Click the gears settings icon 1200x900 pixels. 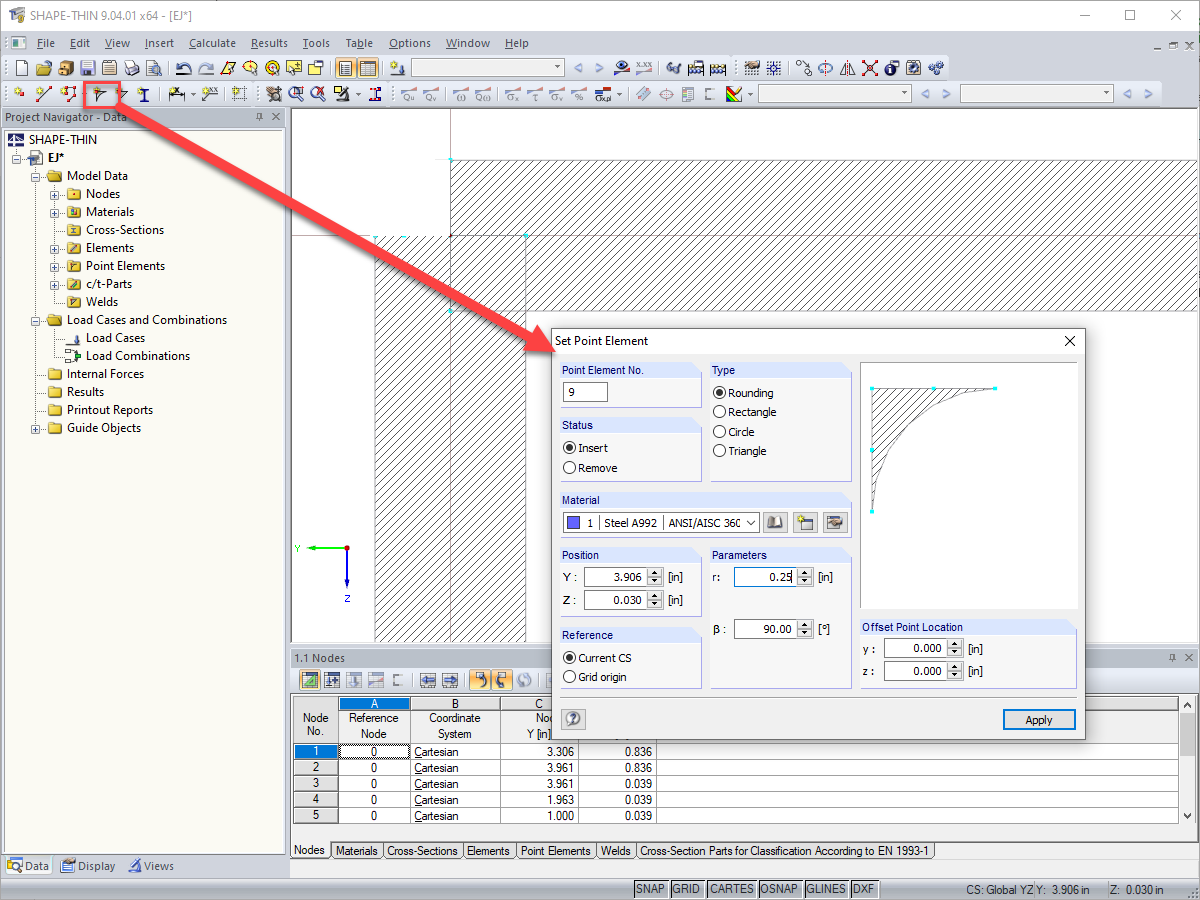tap(936, 68)
